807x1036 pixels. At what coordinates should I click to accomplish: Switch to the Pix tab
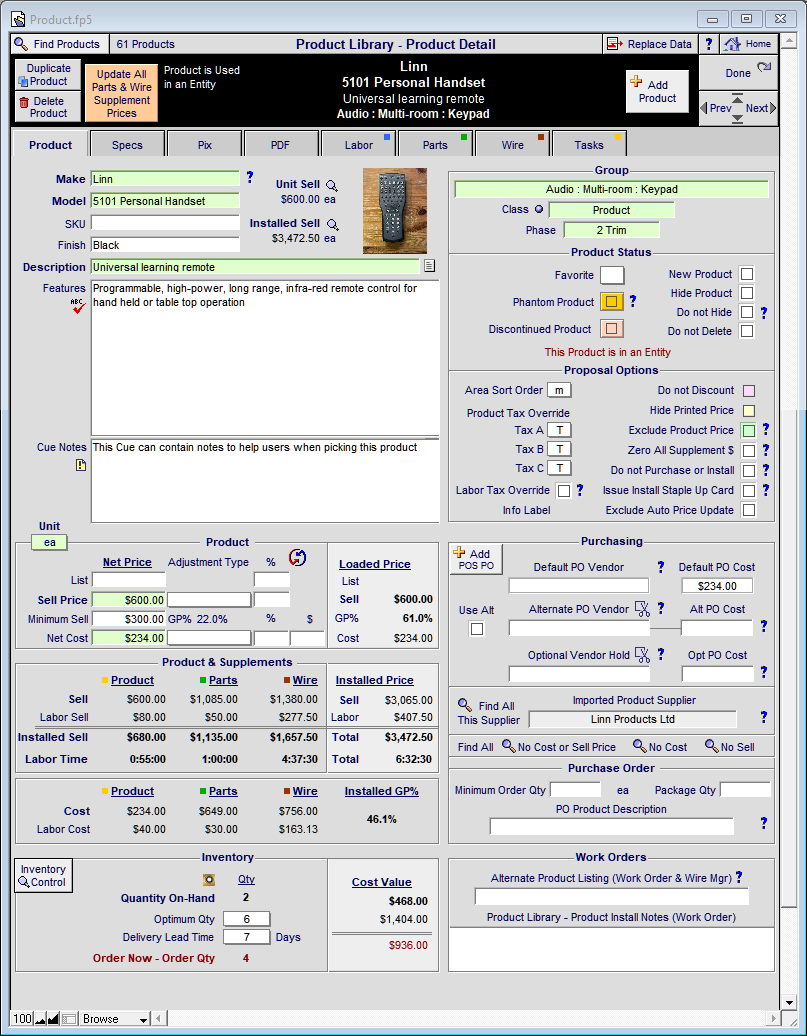point(205,145)
